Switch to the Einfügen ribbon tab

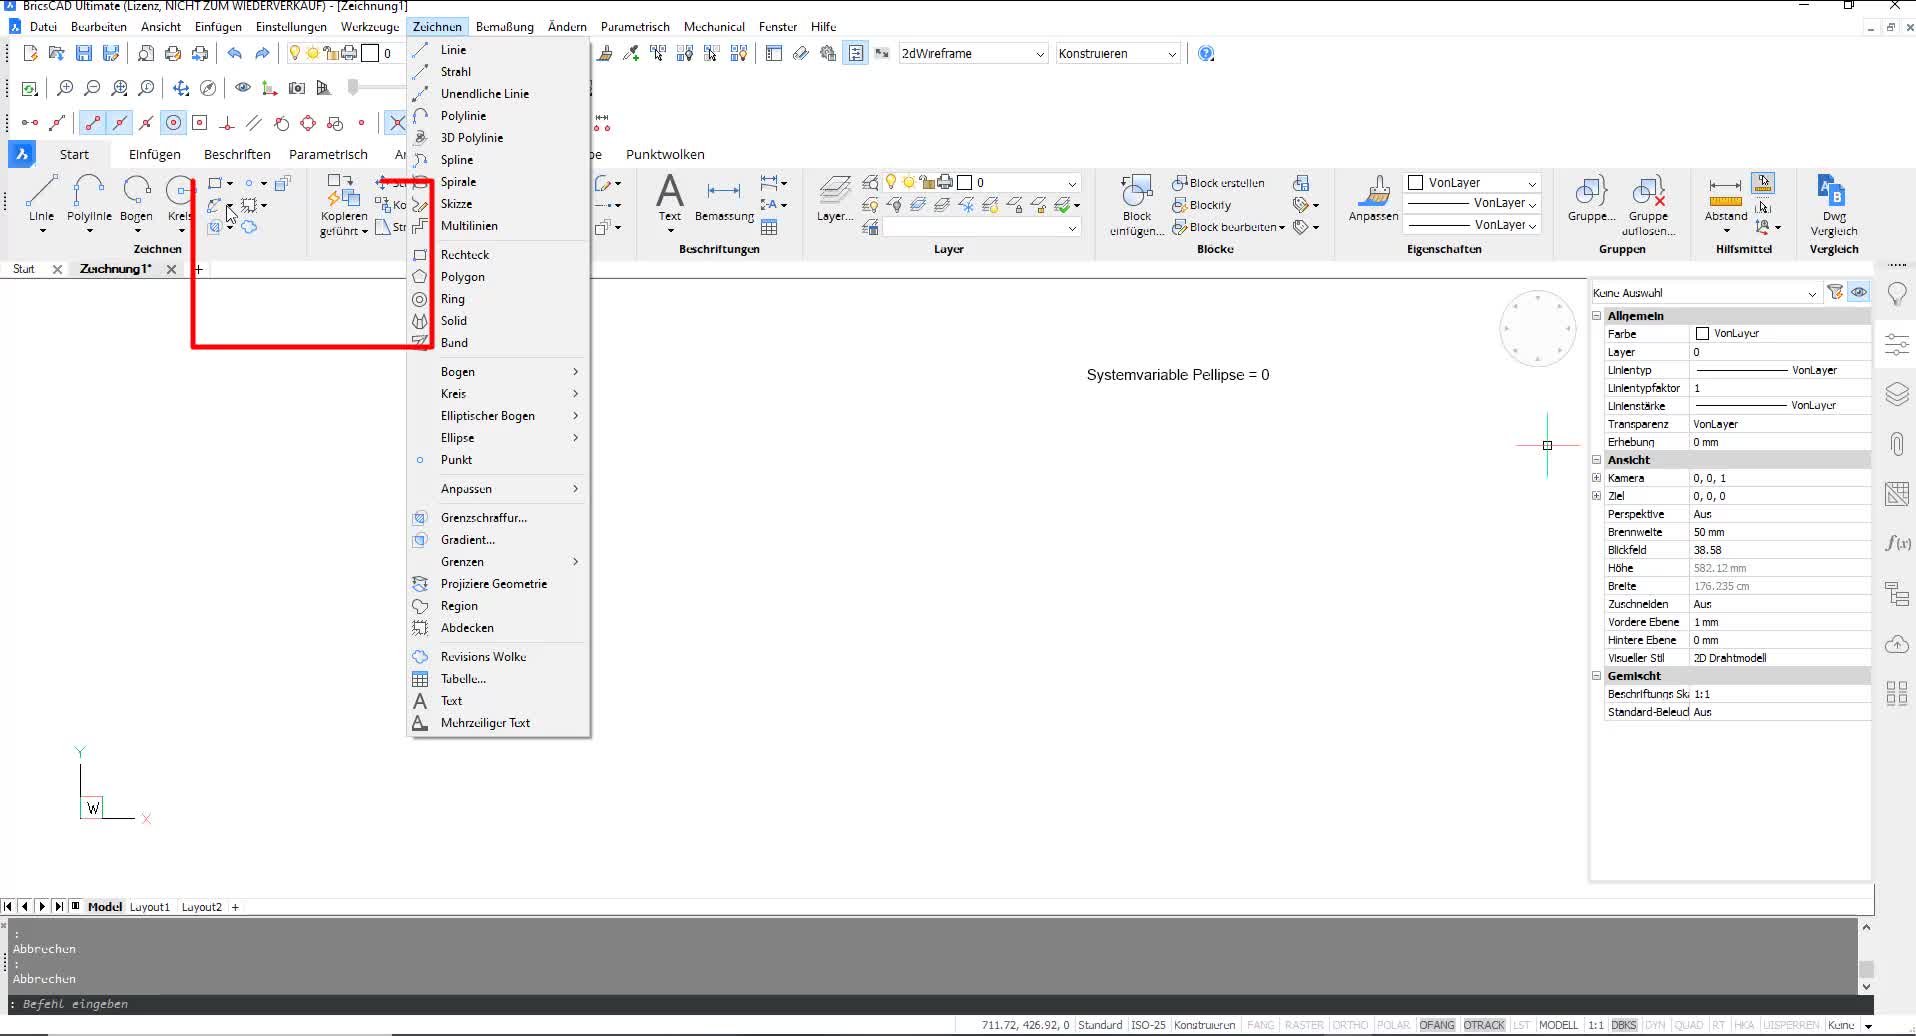(x=154, y=154)
